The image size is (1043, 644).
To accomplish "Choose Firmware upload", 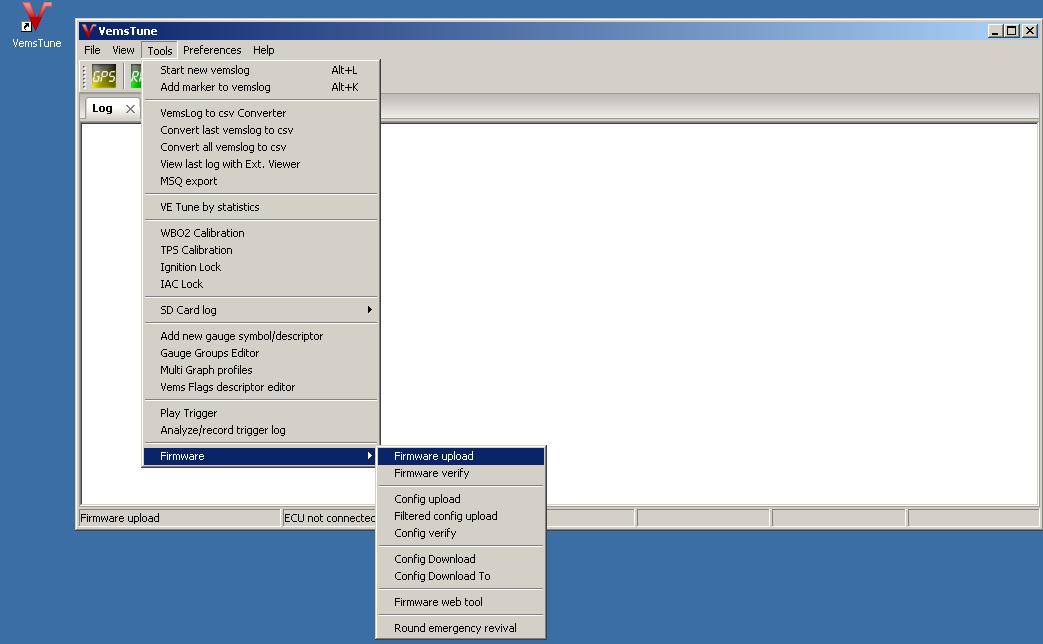I will 460,456.
